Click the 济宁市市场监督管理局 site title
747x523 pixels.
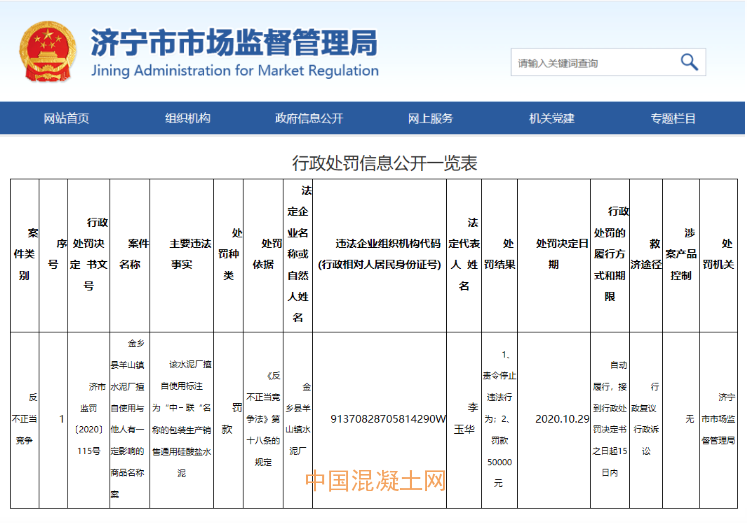234,42
